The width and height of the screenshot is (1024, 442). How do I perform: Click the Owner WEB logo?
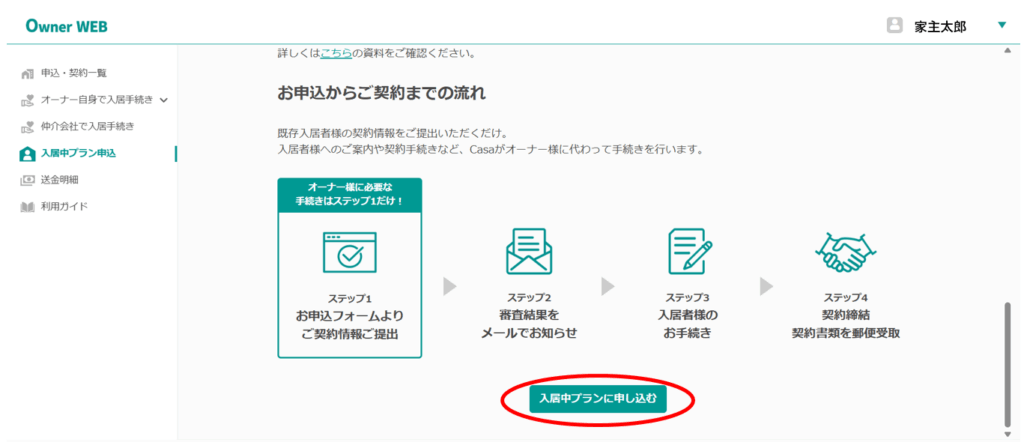click(67, 25)
